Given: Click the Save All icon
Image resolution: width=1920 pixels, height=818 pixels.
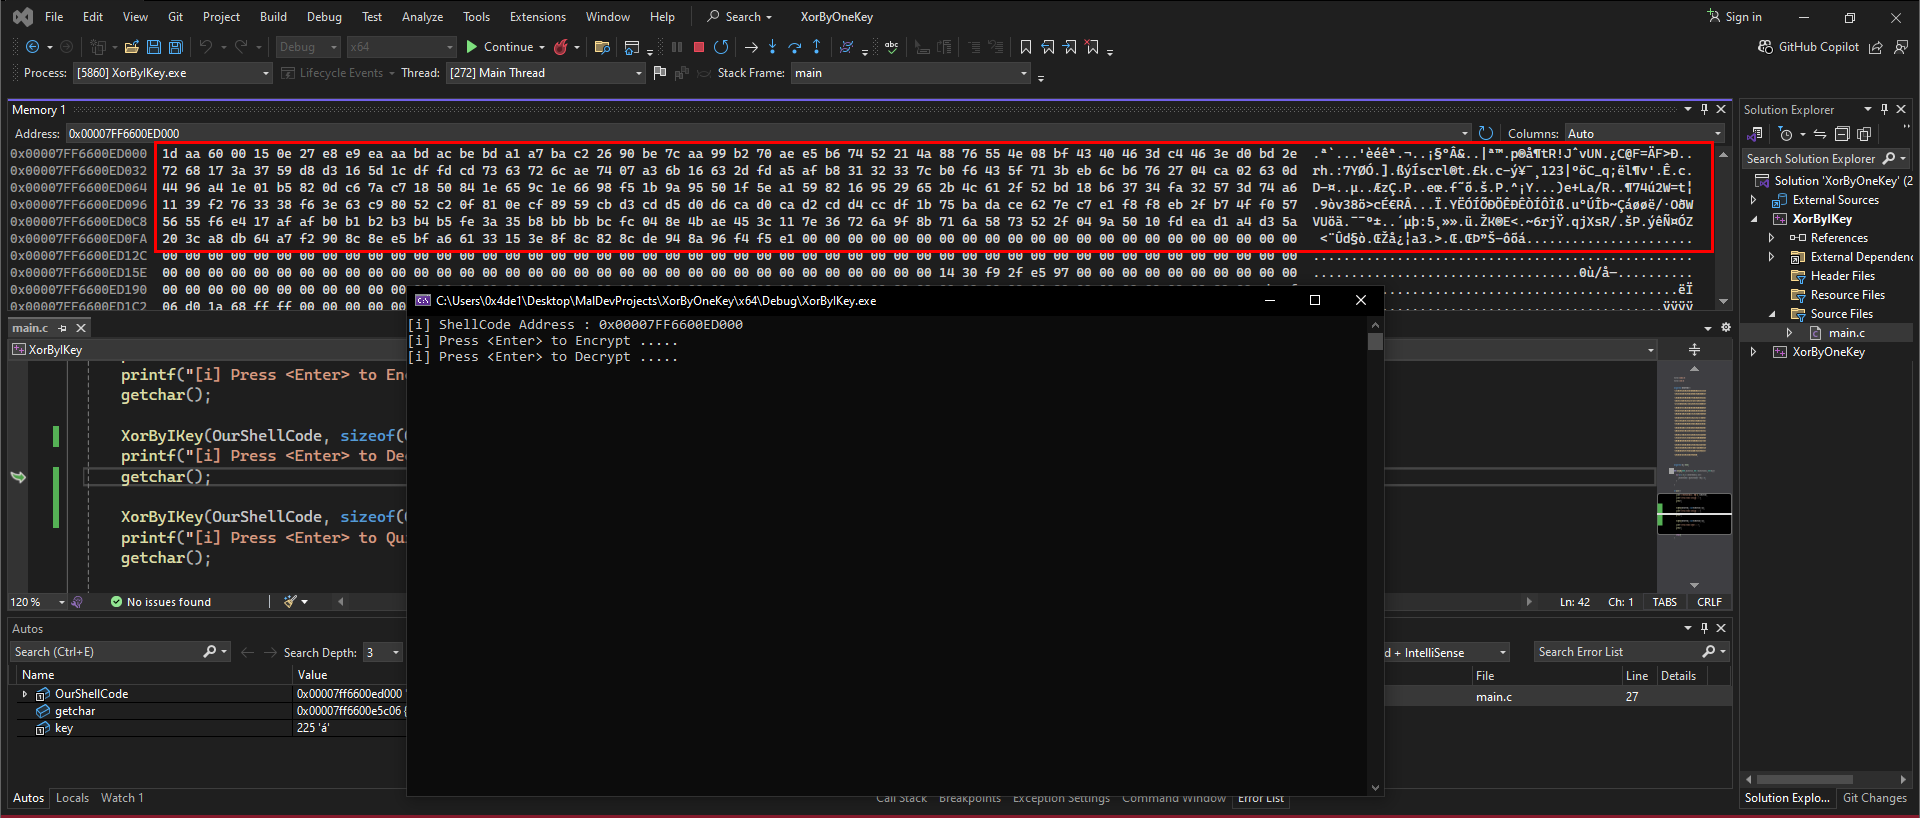Looking at the screenshot, I should point(176,47).
